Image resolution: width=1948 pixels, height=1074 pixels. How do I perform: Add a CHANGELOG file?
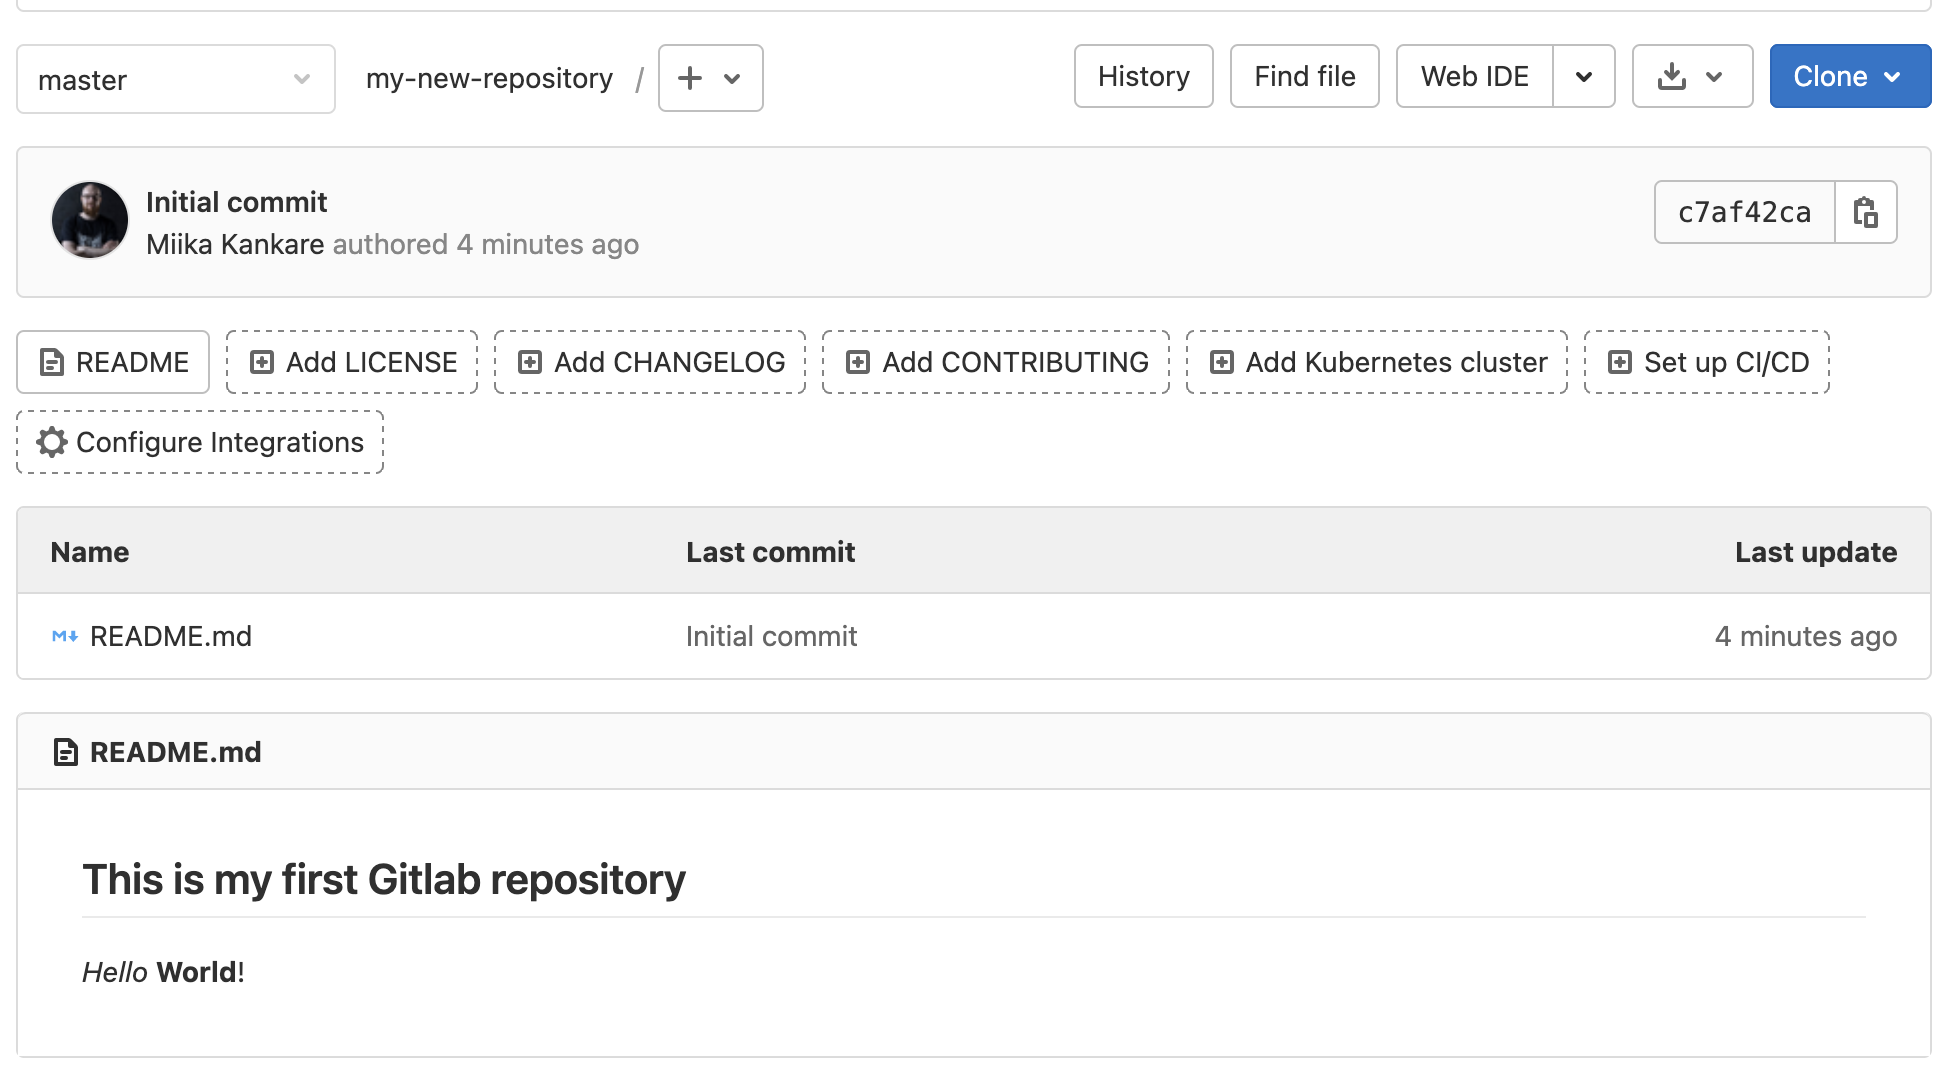(650, 362)
